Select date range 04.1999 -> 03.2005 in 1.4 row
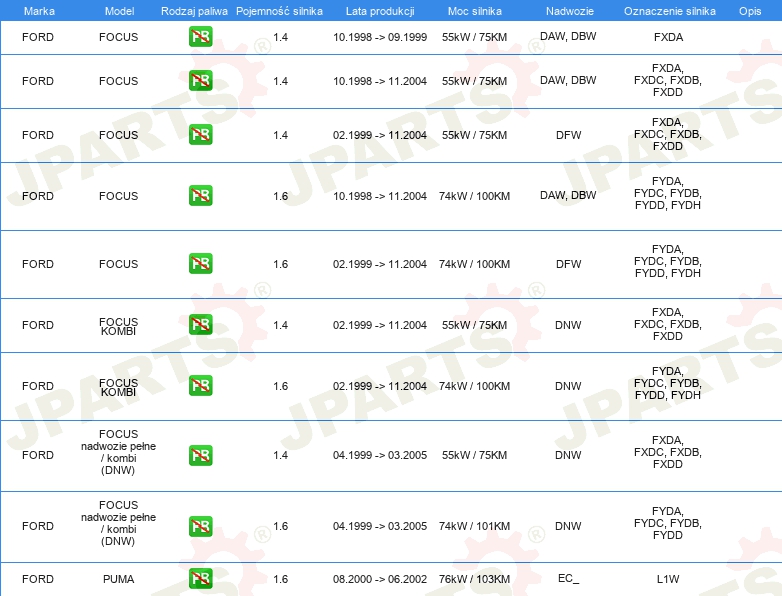The image size is (782, 596). click(x=380, y=455)
